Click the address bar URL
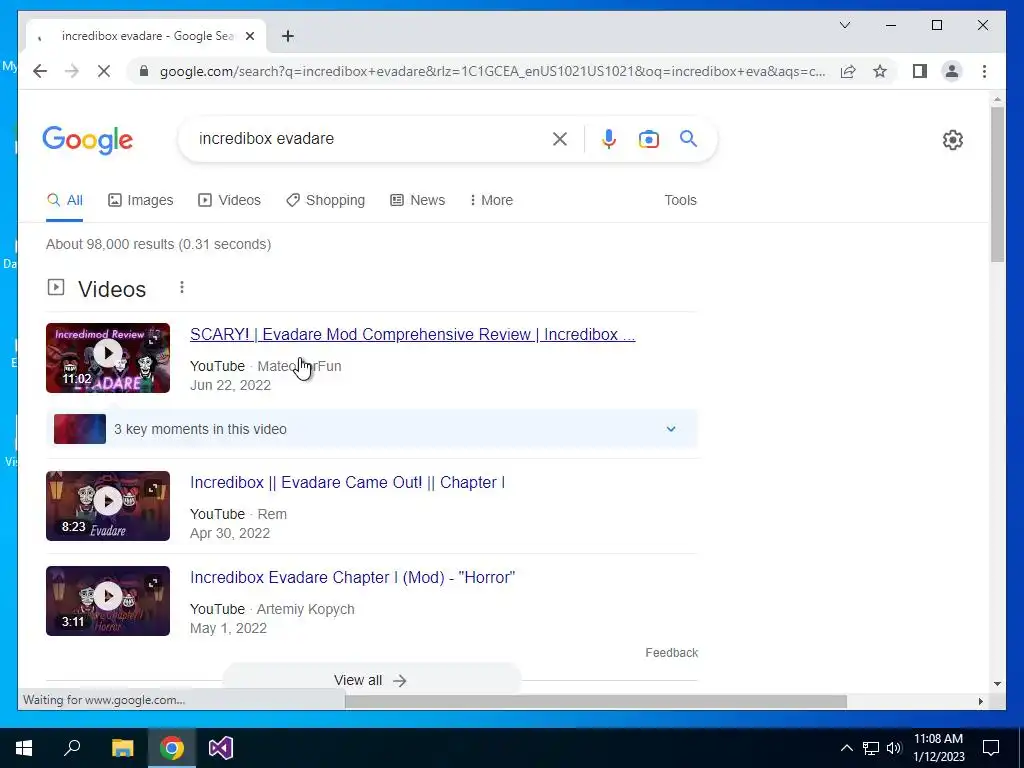 (x=492, y=71)
